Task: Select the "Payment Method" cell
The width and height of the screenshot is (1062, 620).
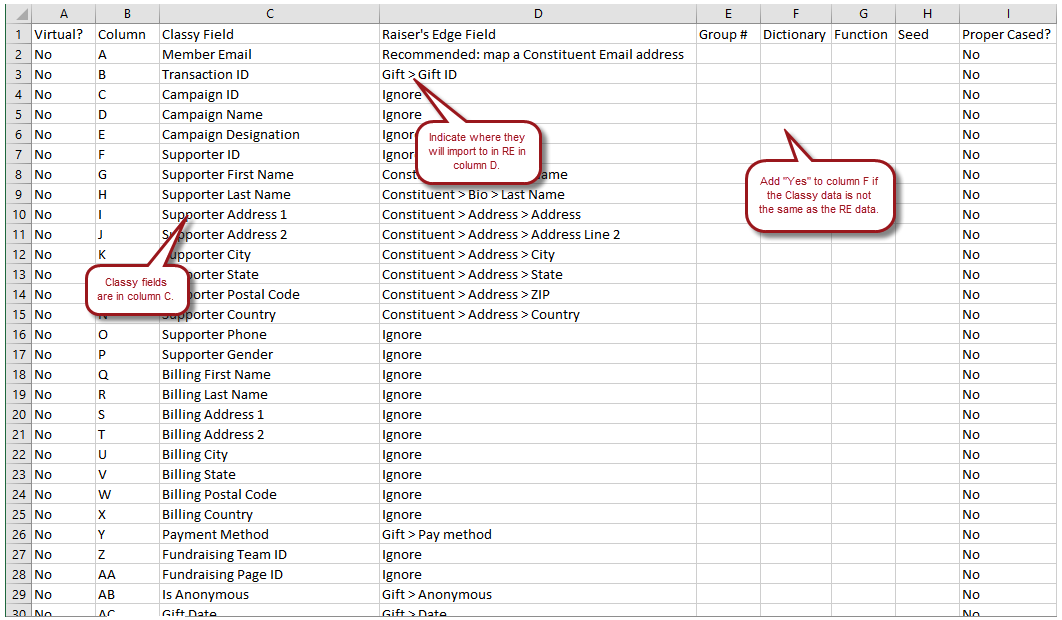Action: coord(270,535)
